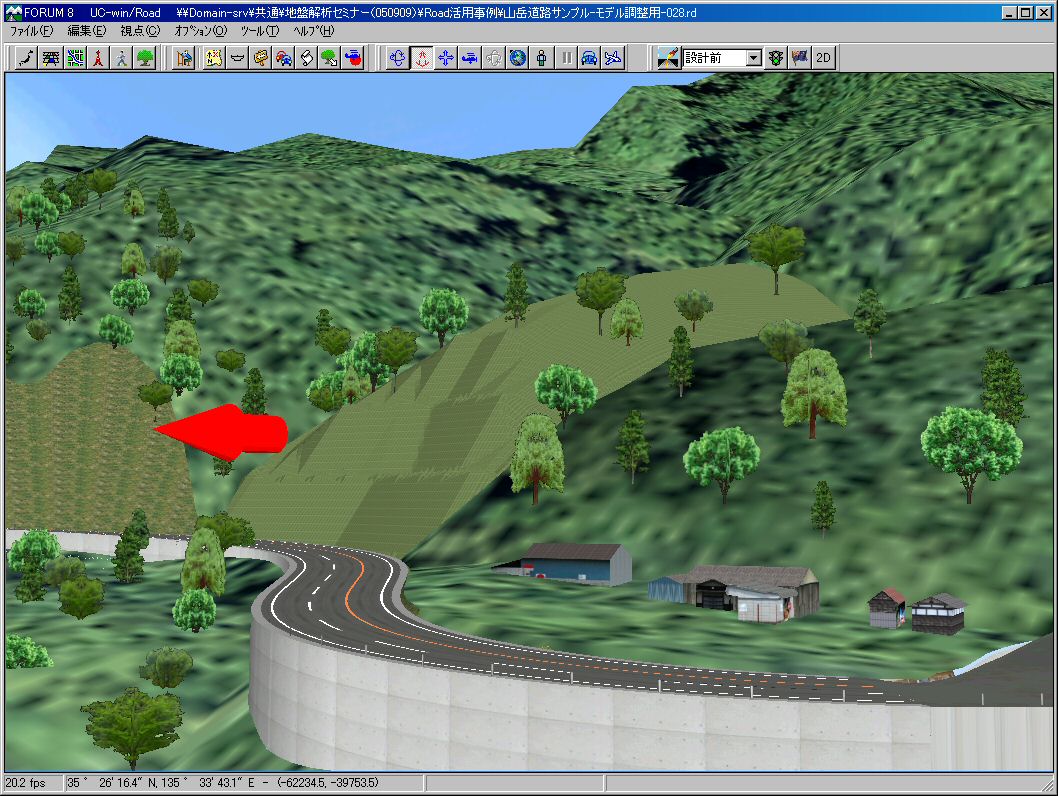Image resolution: width=1058 pixels, height=796 pixels.
Task: Open the green tree placement icon
Action: coord(146,58)
